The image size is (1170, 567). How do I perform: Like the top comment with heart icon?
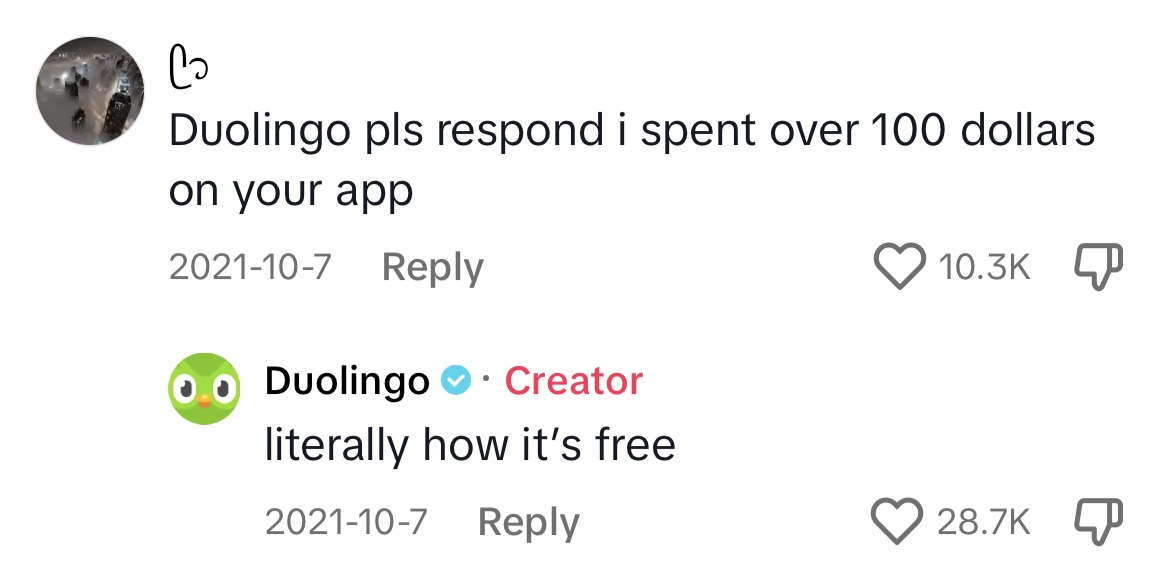[x=898, y=268]
